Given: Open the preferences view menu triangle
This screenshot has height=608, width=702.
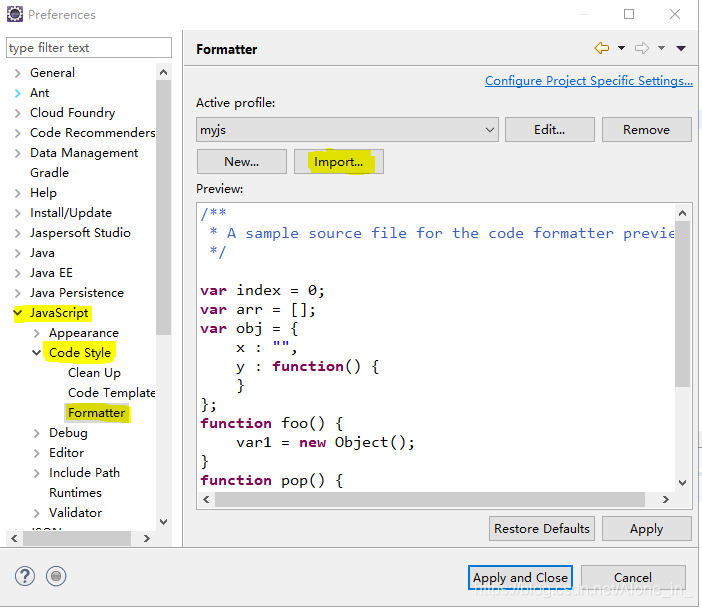Looking at the screenshot, I should tap(681, 48).
